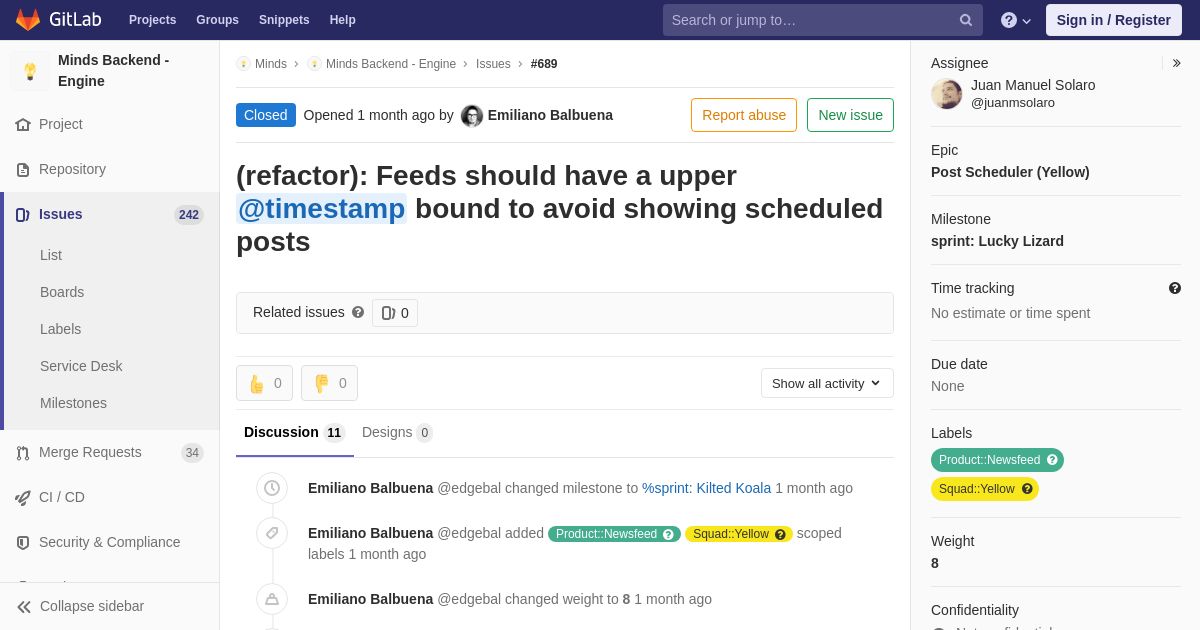
Task: Open the Groups menu
Action: coord(217,20)
